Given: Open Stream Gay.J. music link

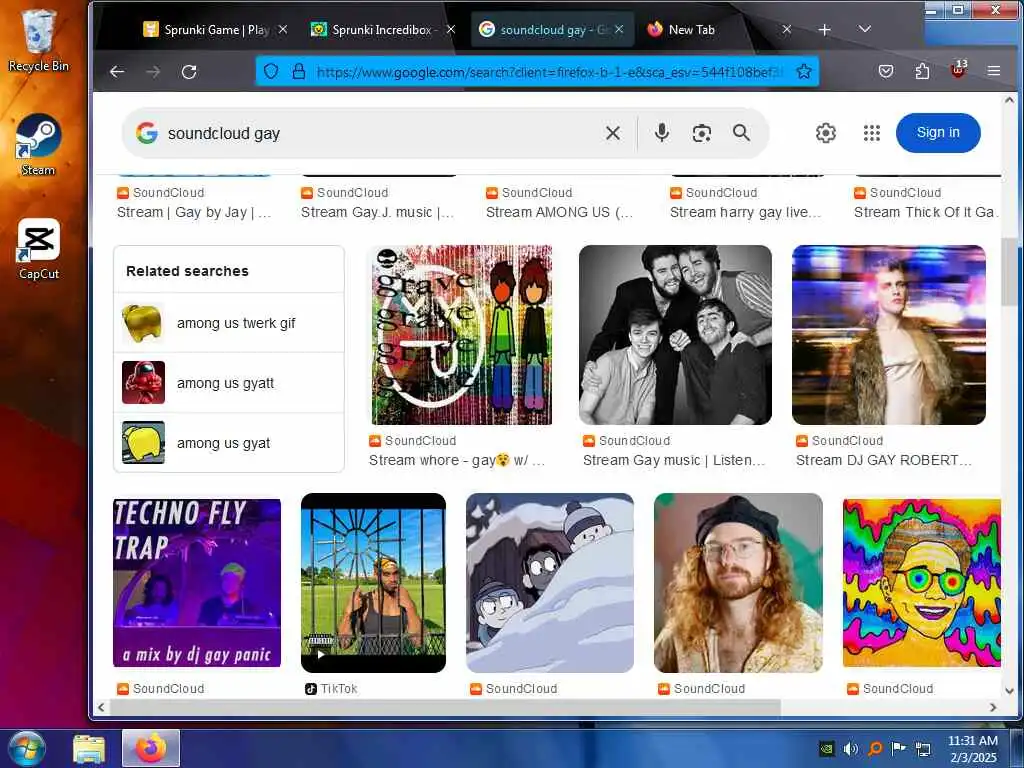Looking at the screenshot, I should (x=377, y=212).
